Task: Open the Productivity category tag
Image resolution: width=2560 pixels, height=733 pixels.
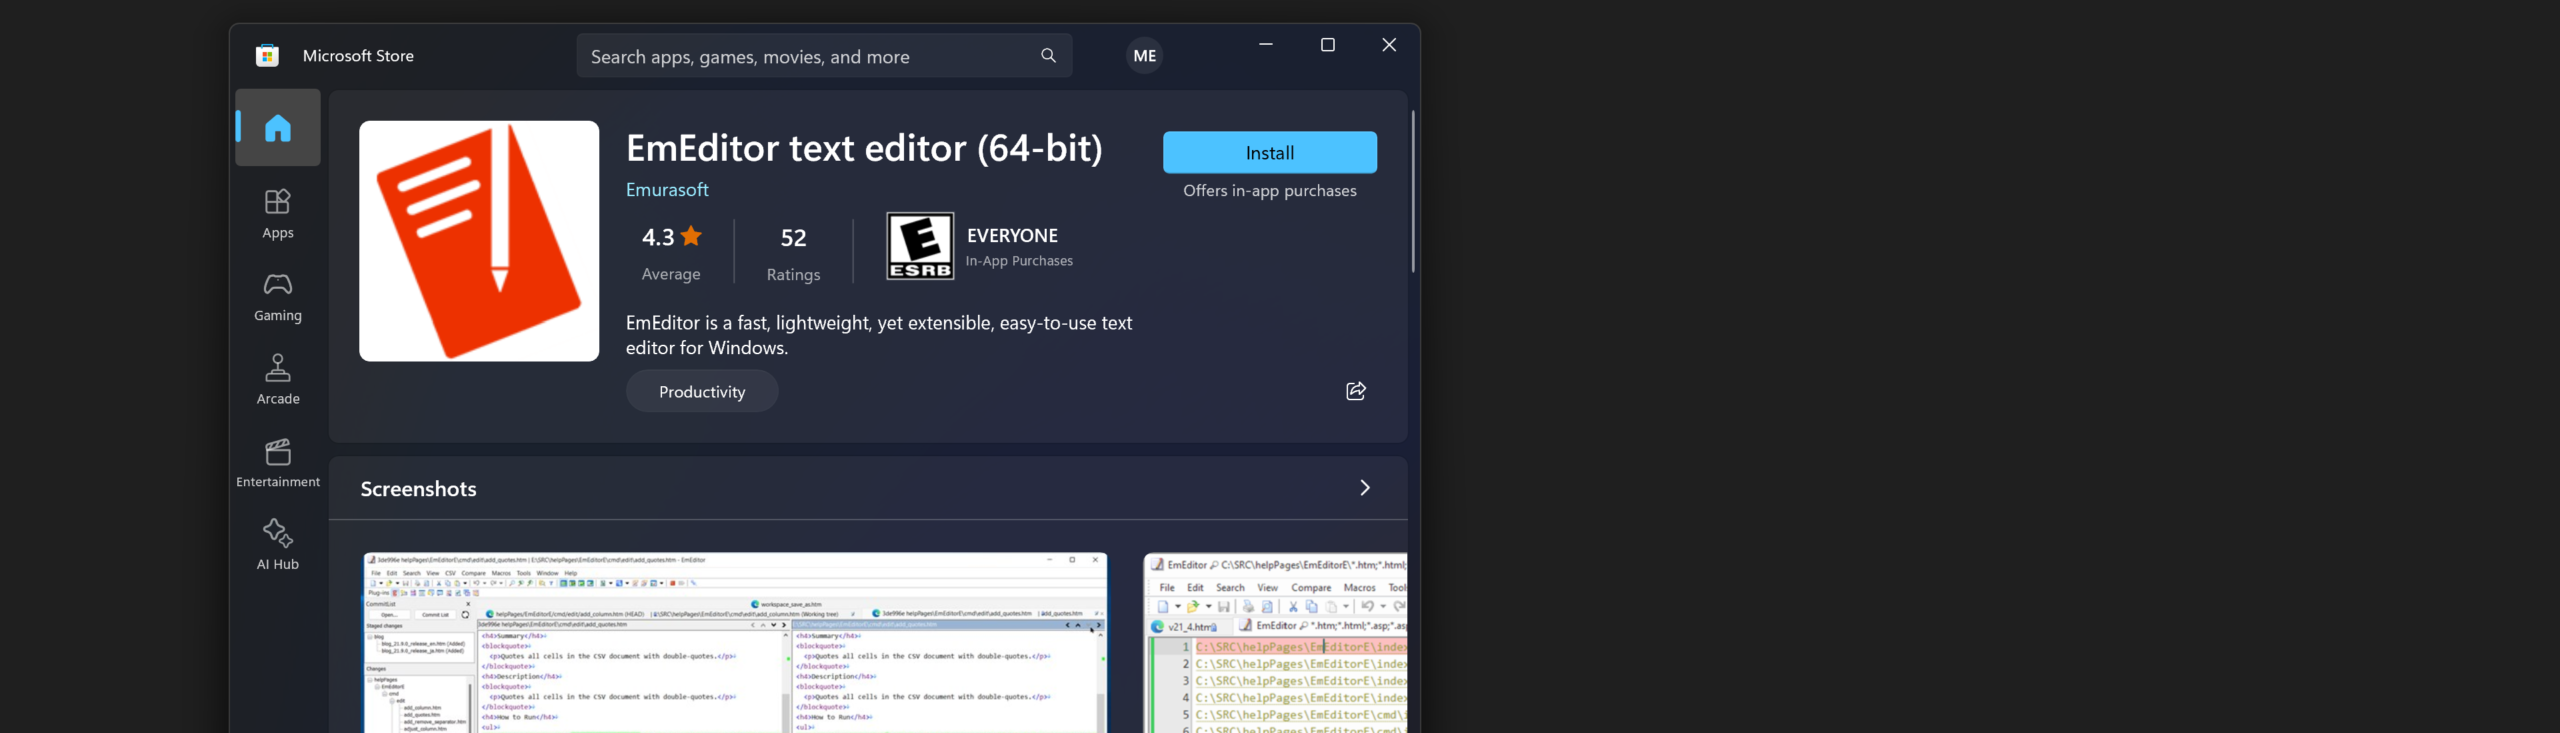Action: [x=702, y=392]
